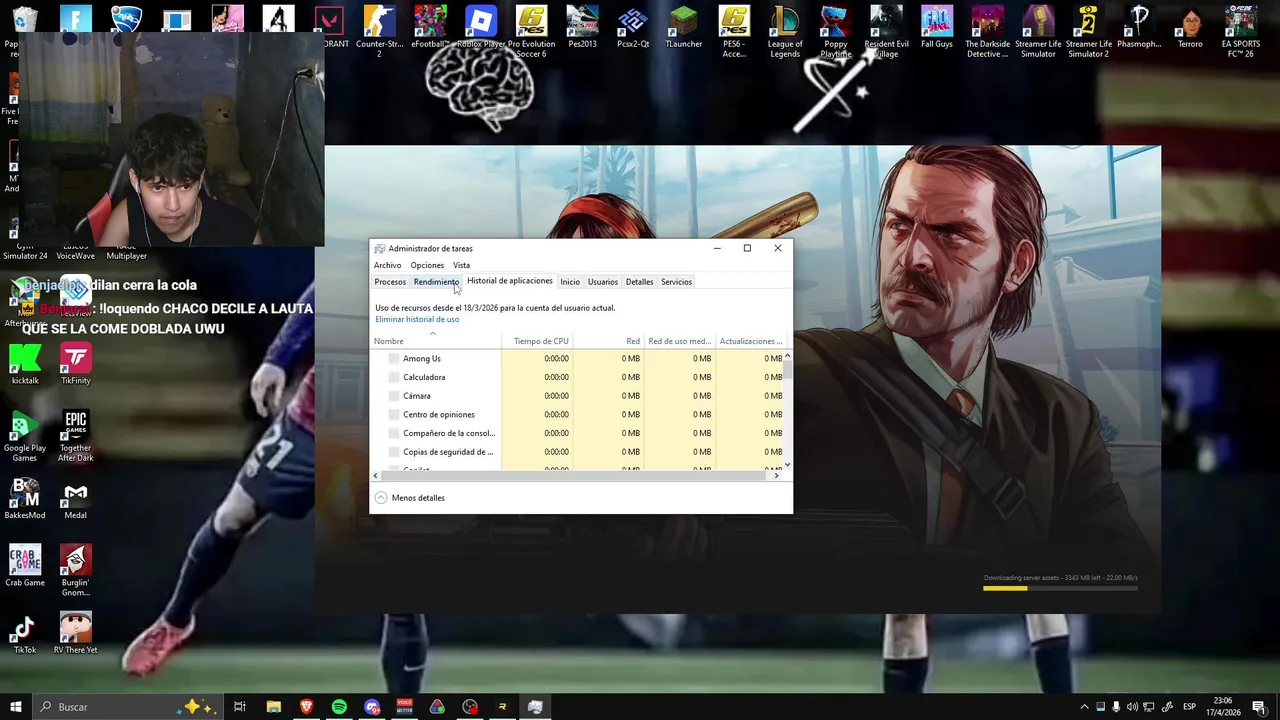Open Spotify from the taskbar
Screen dimensions: 1280x720
point(339,707)
